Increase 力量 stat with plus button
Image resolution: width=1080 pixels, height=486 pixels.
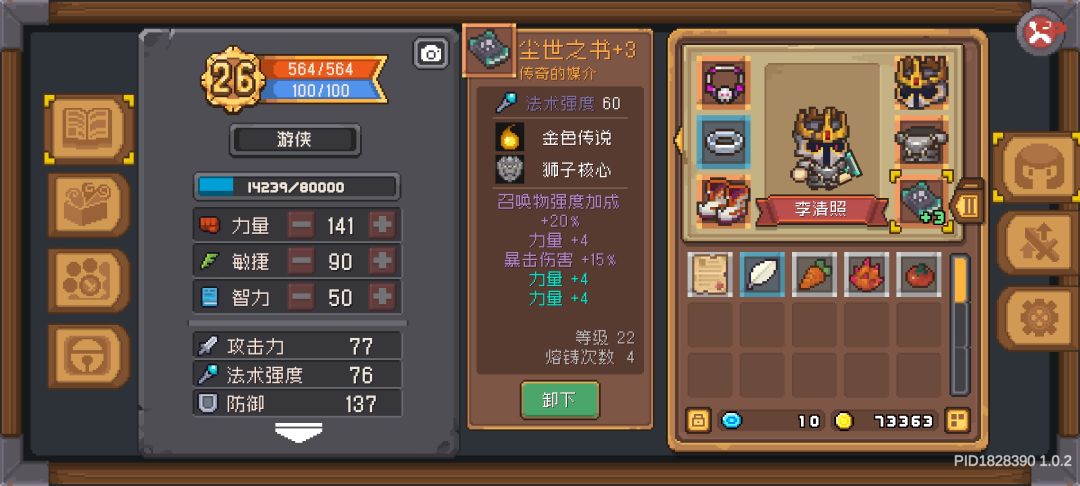click(382, 225)
